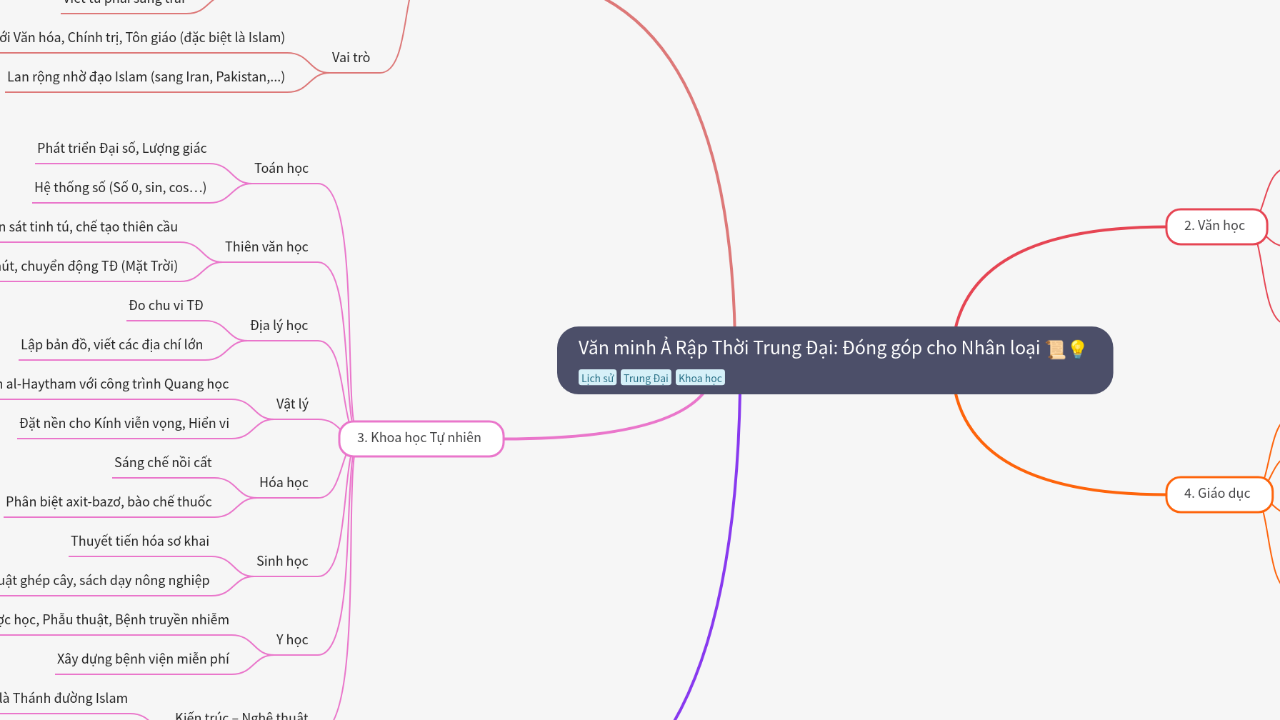This screenshot has height=720, width=1280.
Task: Select the 'Trung Đại' tag
Action: (x=646, y=378)
